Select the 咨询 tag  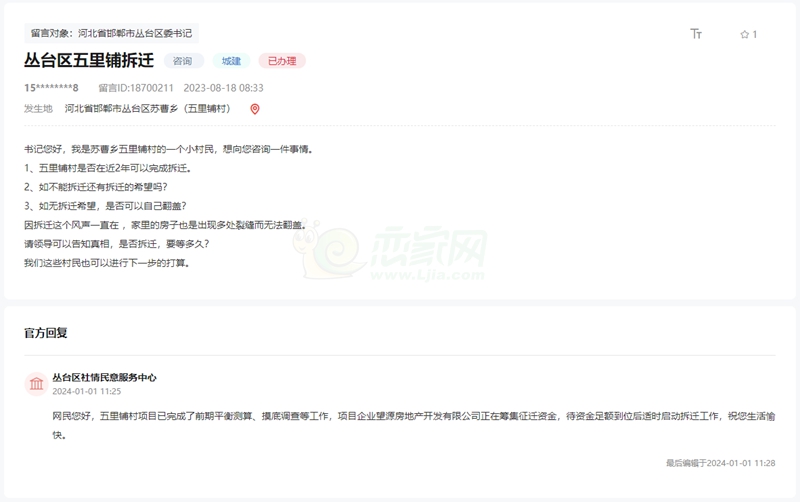coord(183,61)
